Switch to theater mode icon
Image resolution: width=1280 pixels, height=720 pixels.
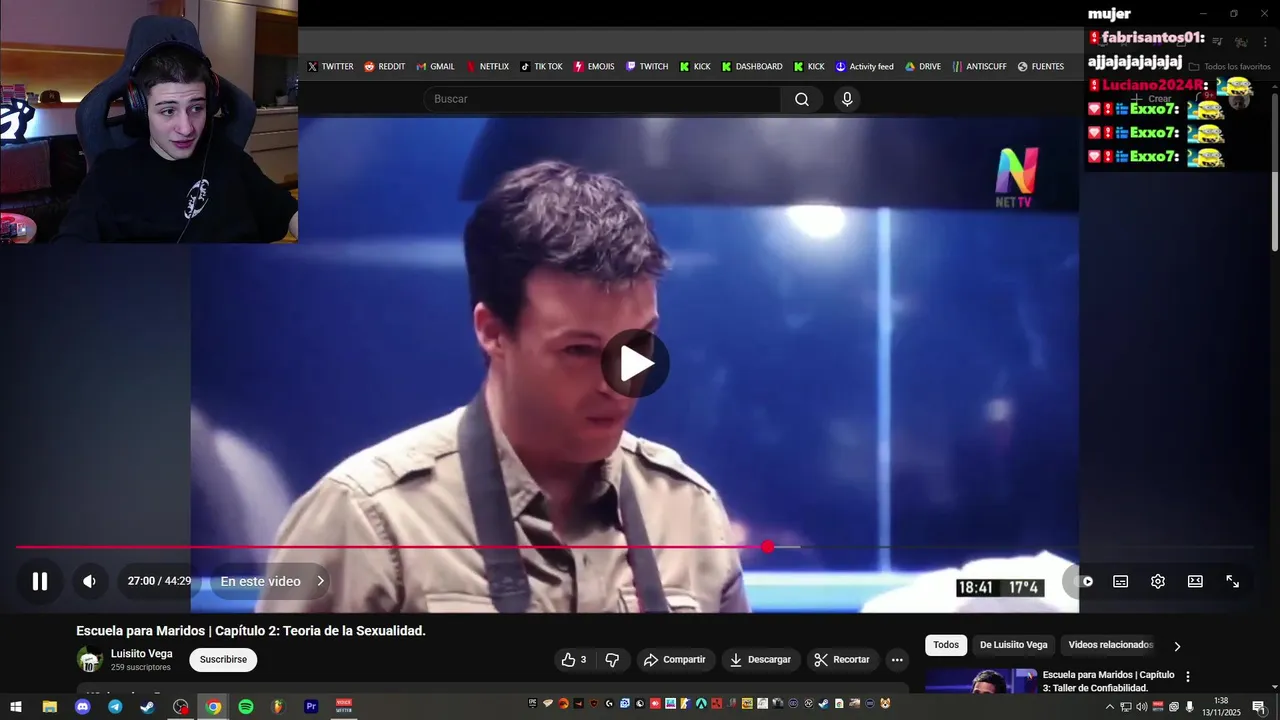1195,581
